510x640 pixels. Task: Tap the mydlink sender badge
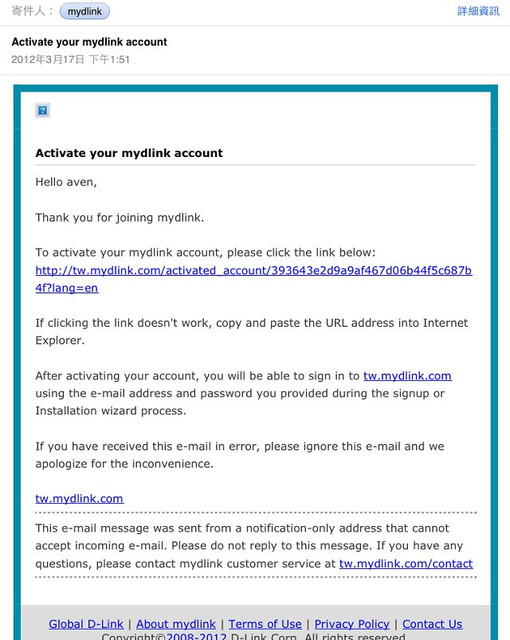84,11
